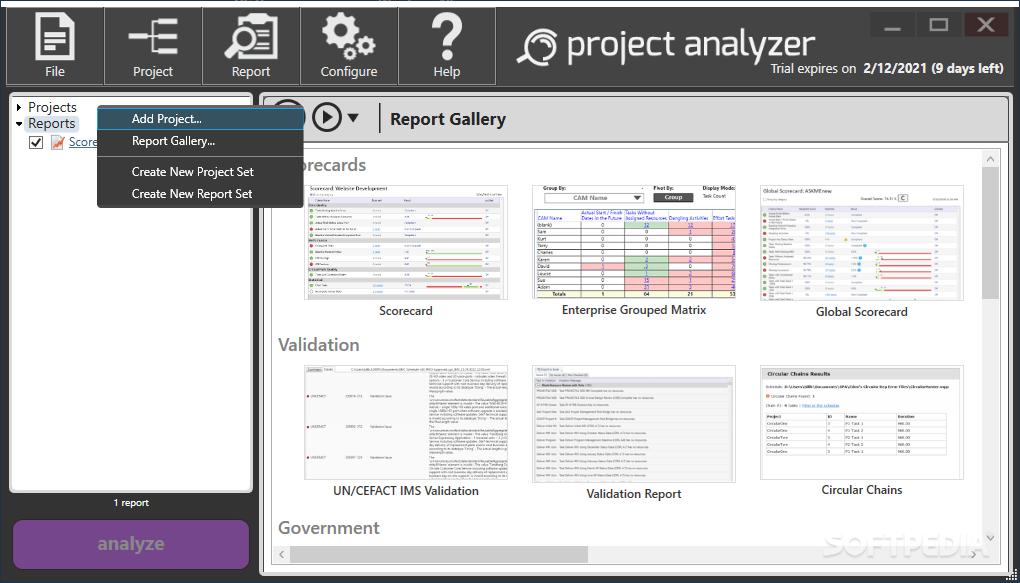Click the purple analyze button
Image resolution: width=1020 pixels, height=583 pixels.
click(x=131, y=544)
